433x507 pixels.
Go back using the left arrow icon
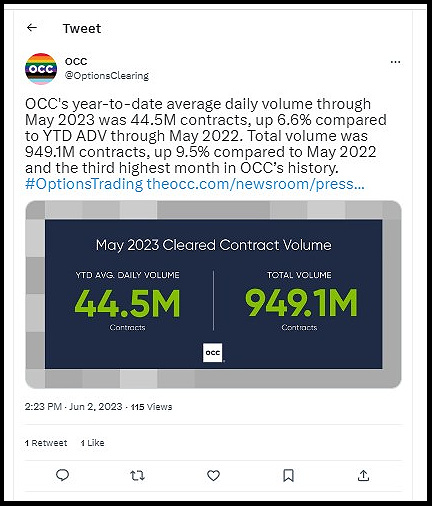pos(32,28)
